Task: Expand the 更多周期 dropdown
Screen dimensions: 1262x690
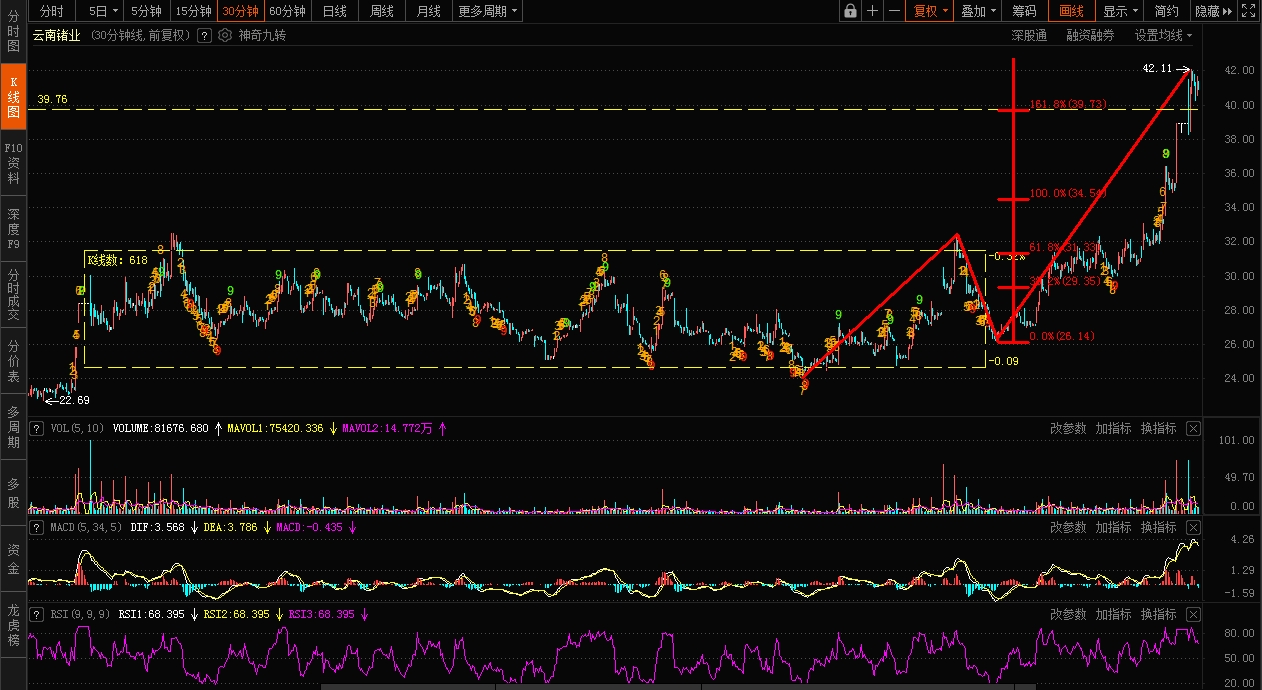Action: pyautogui.click(x=488, y=11)
